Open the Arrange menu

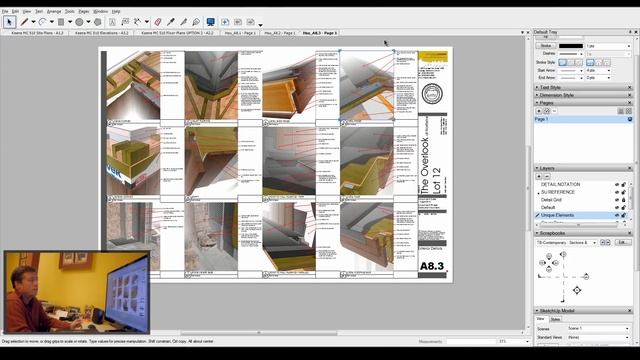54,11
